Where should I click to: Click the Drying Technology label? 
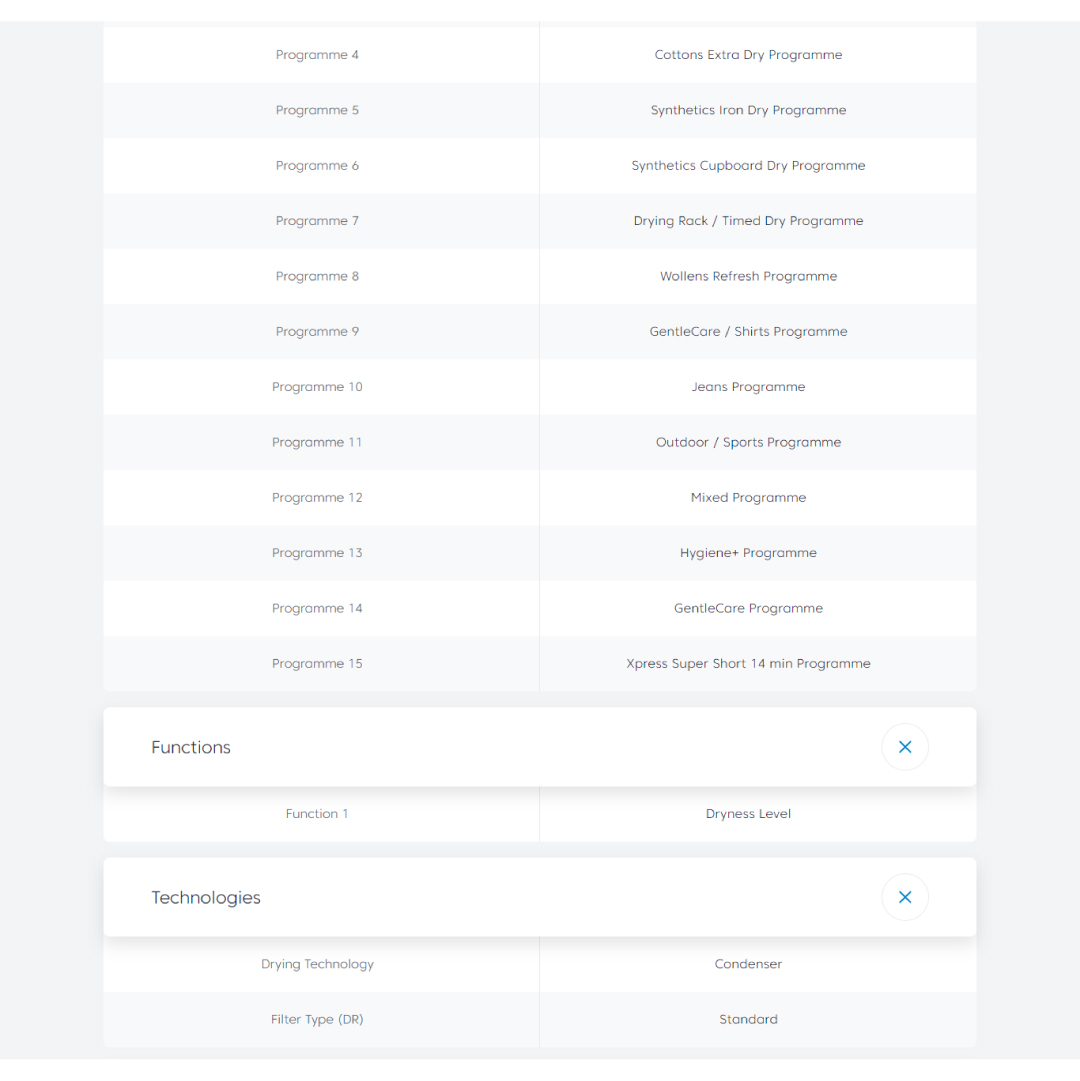[x=317, y=964]
